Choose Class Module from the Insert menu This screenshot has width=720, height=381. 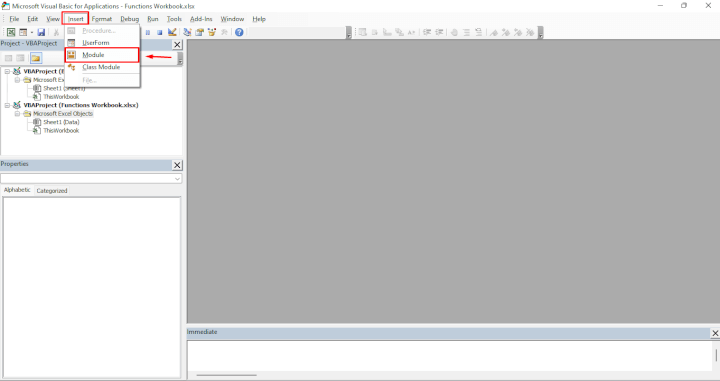102,67
